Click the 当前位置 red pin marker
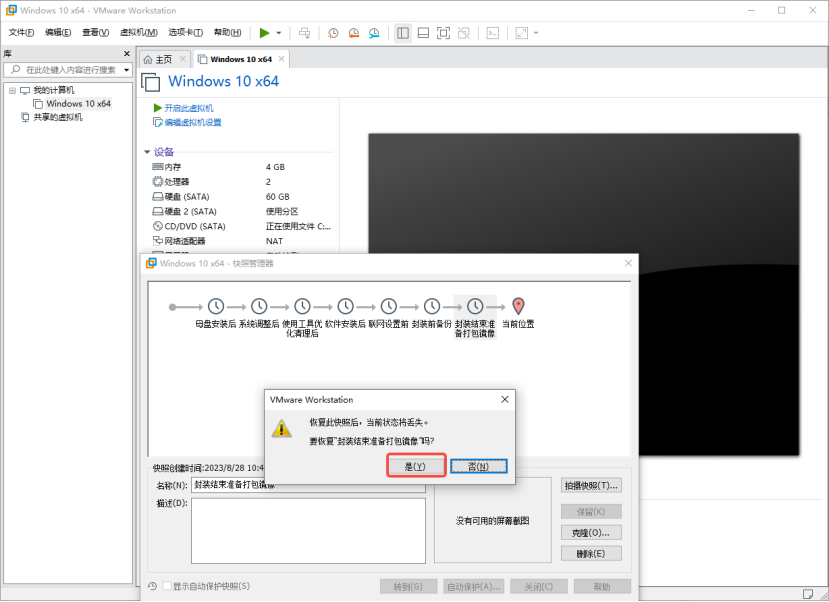 pyautogui.click(x=518, y=306)
